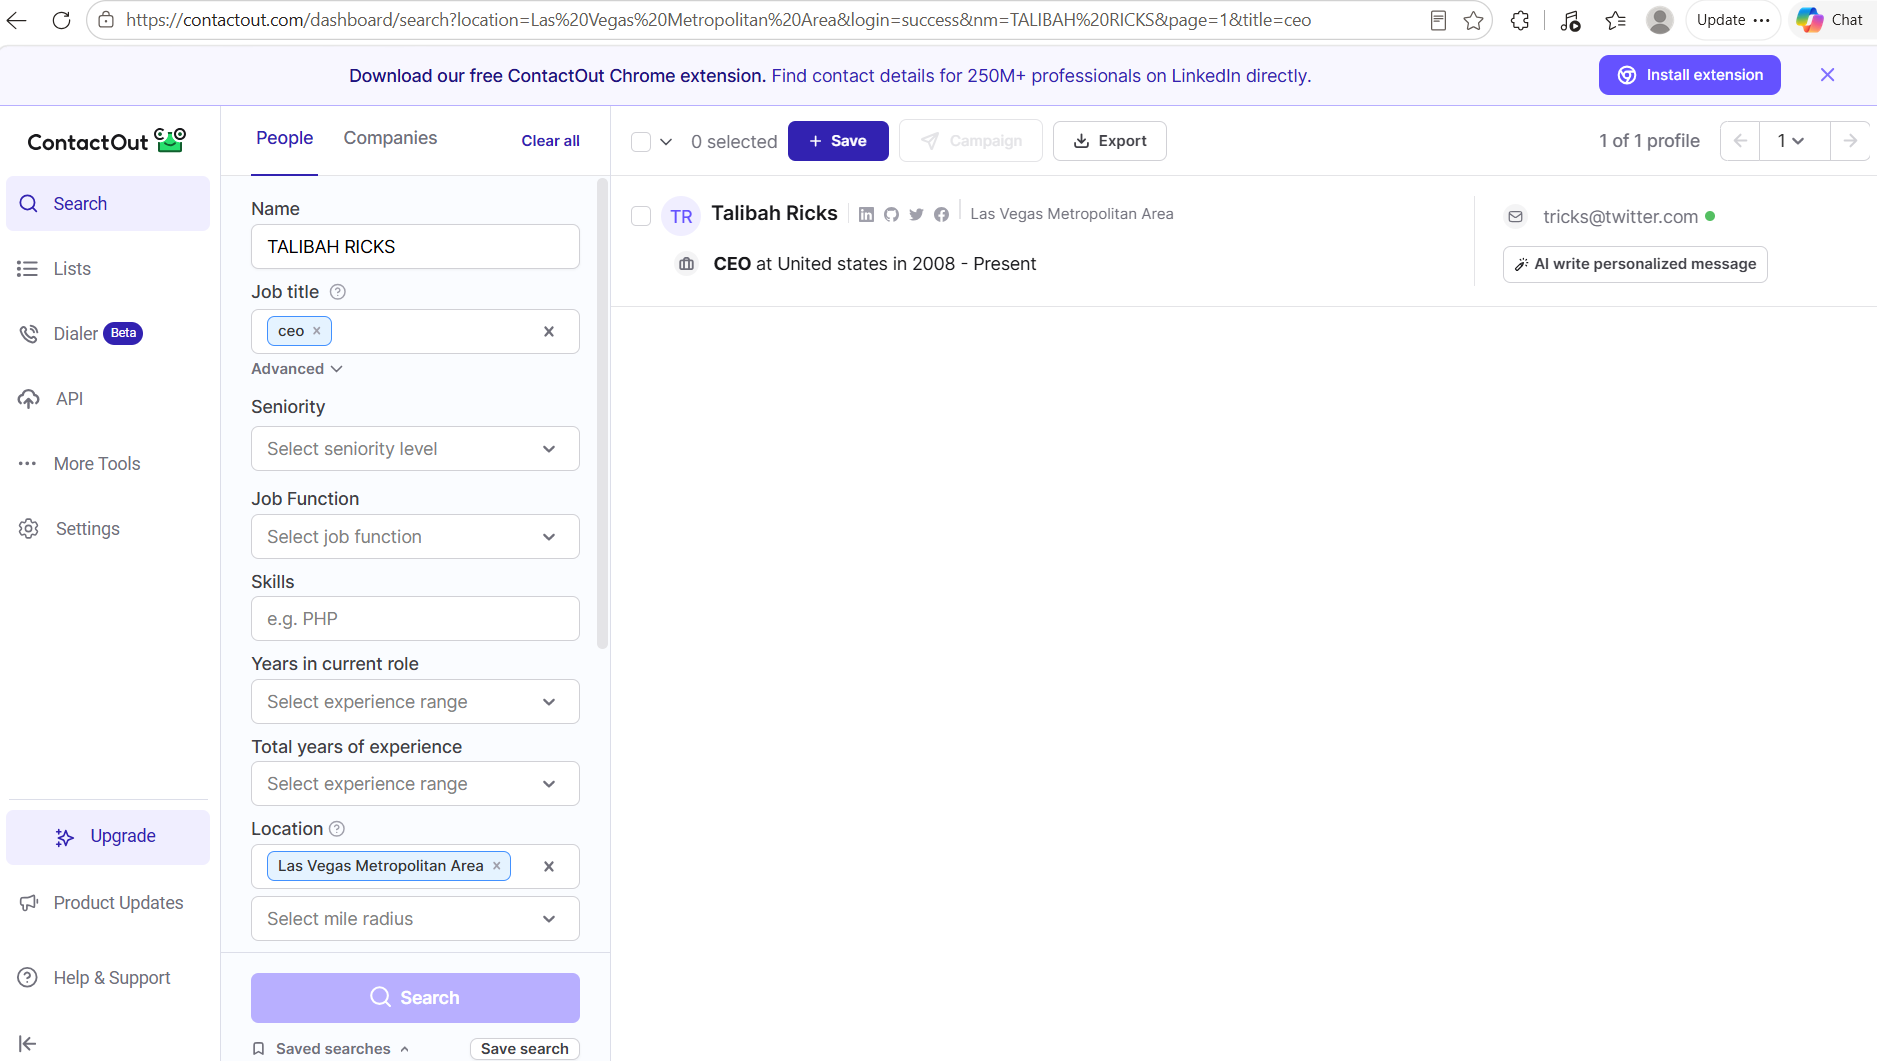The image size is (1877, 1061).
Task: Remove the ceo job title tag
Action: 317,331
